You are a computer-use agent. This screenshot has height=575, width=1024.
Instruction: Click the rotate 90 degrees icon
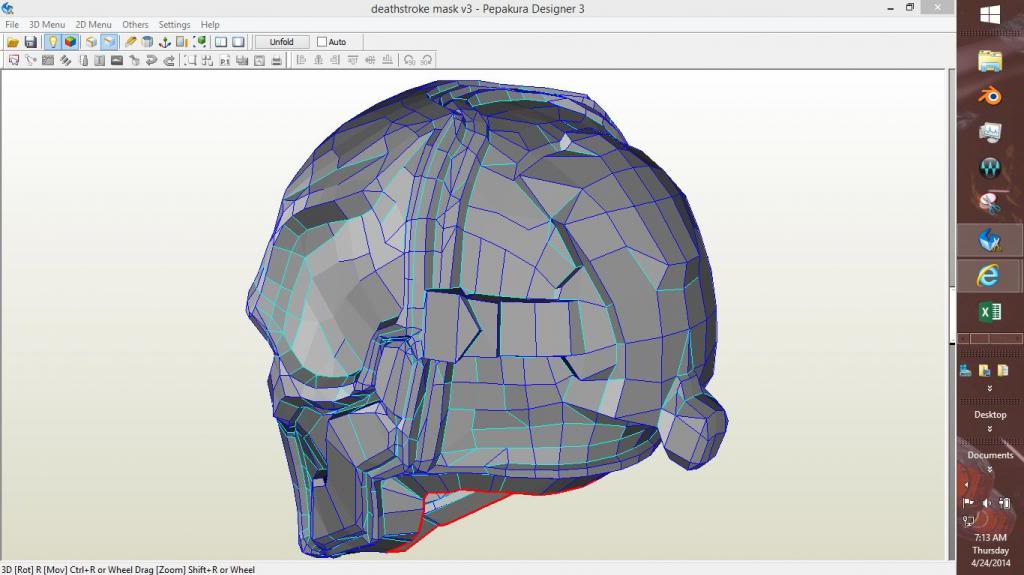tap(410, 60)
